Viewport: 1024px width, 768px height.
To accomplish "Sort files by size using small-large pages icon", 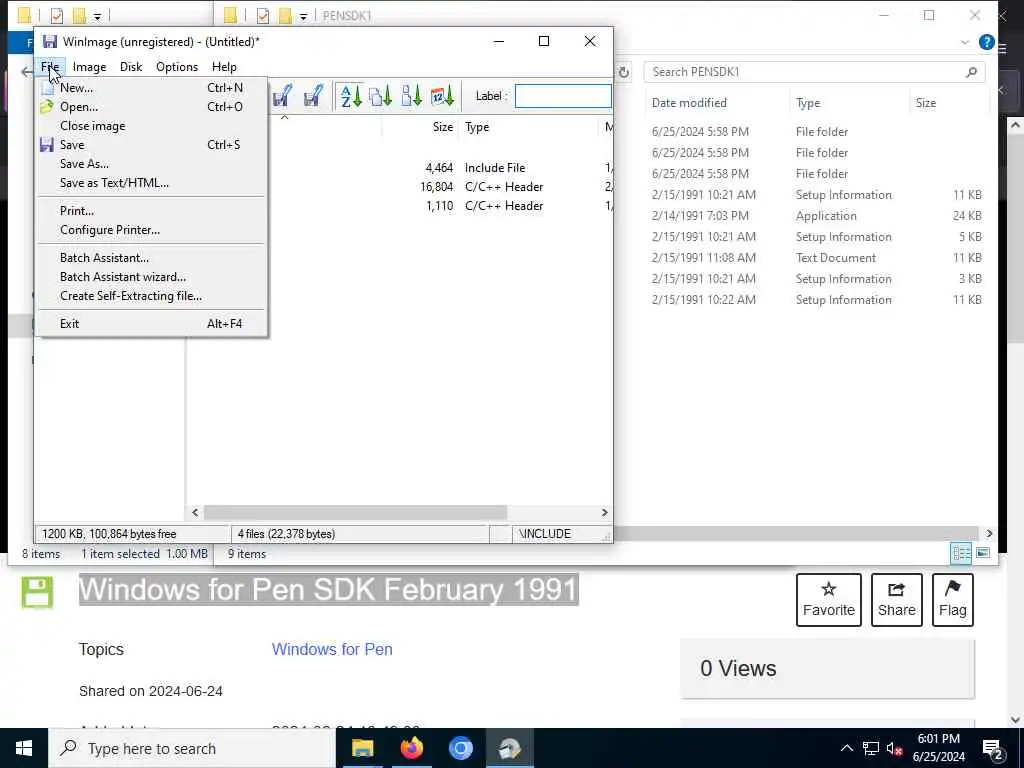I will click(x=411, y=96).
